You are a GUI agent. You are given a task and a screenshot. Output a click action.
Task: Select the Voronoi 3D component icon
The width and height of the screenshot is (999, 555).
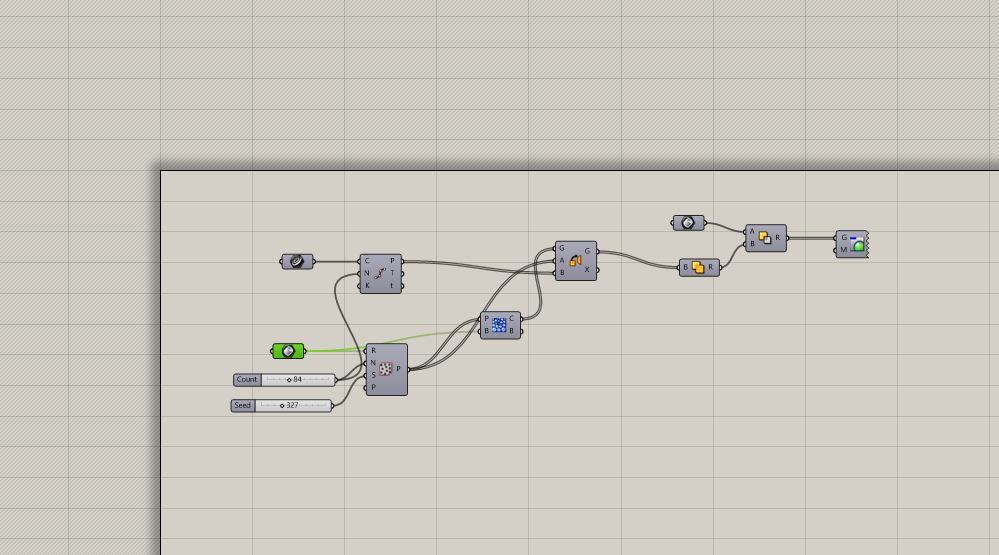(x=499, y=325)
